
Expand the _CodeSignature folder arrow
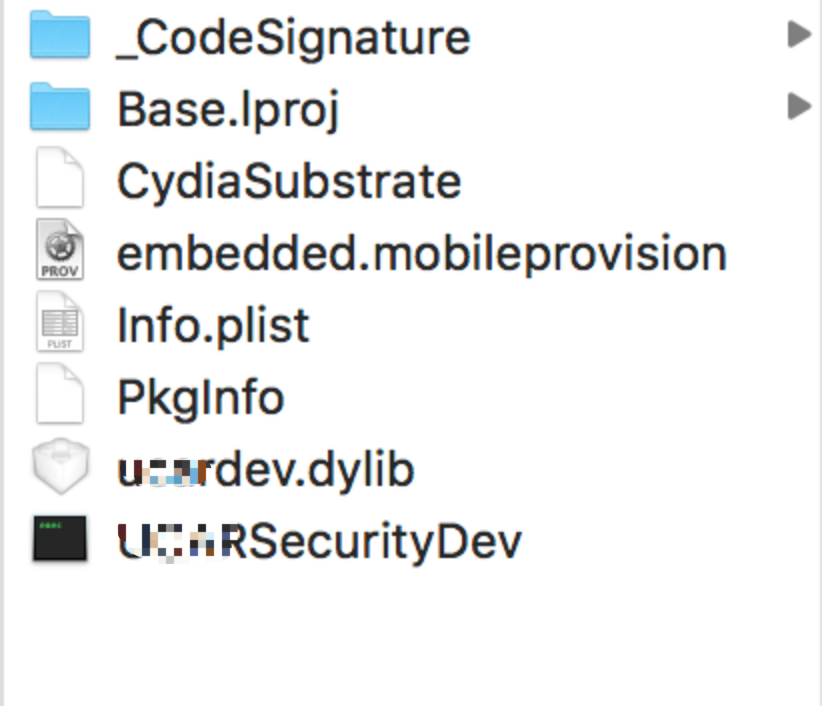coord(799,35)
